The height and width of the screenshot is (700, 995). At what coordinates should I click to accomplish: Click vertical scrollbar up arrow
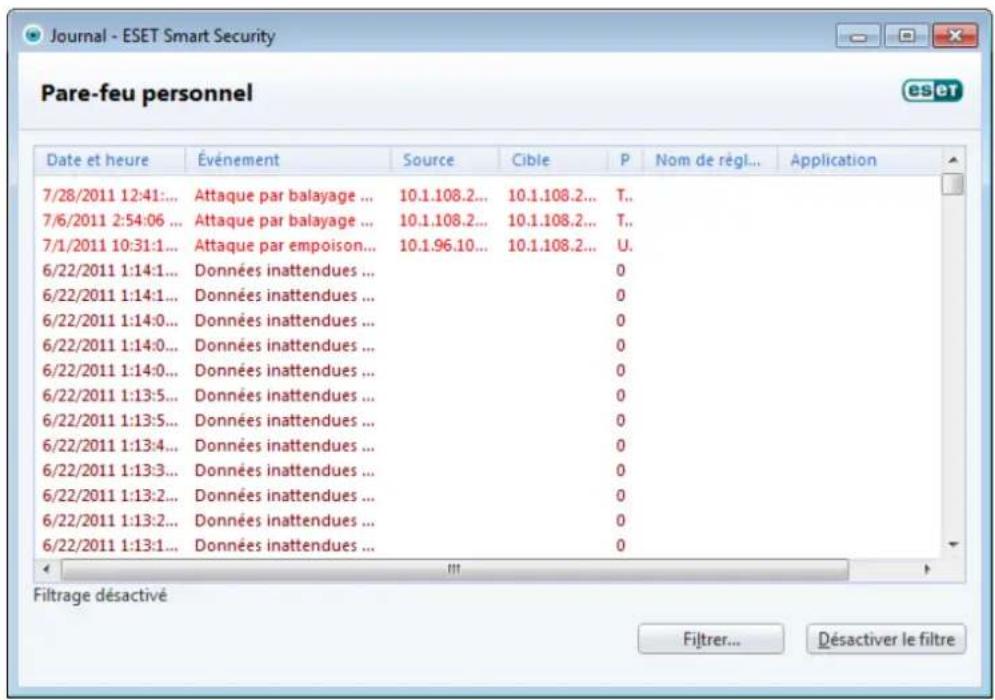pyautogui.click(x=953, y=160)
